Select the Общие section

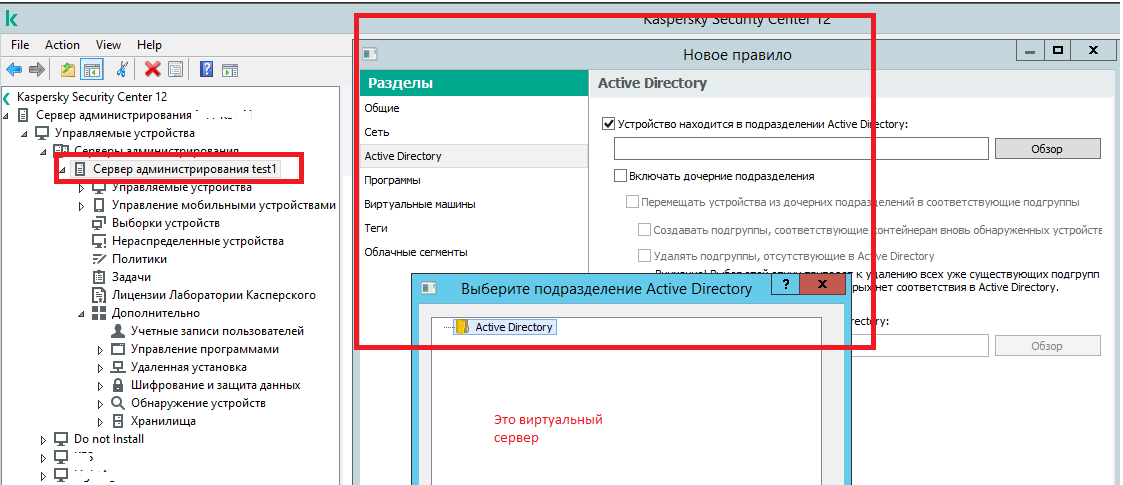pos(473,108)
